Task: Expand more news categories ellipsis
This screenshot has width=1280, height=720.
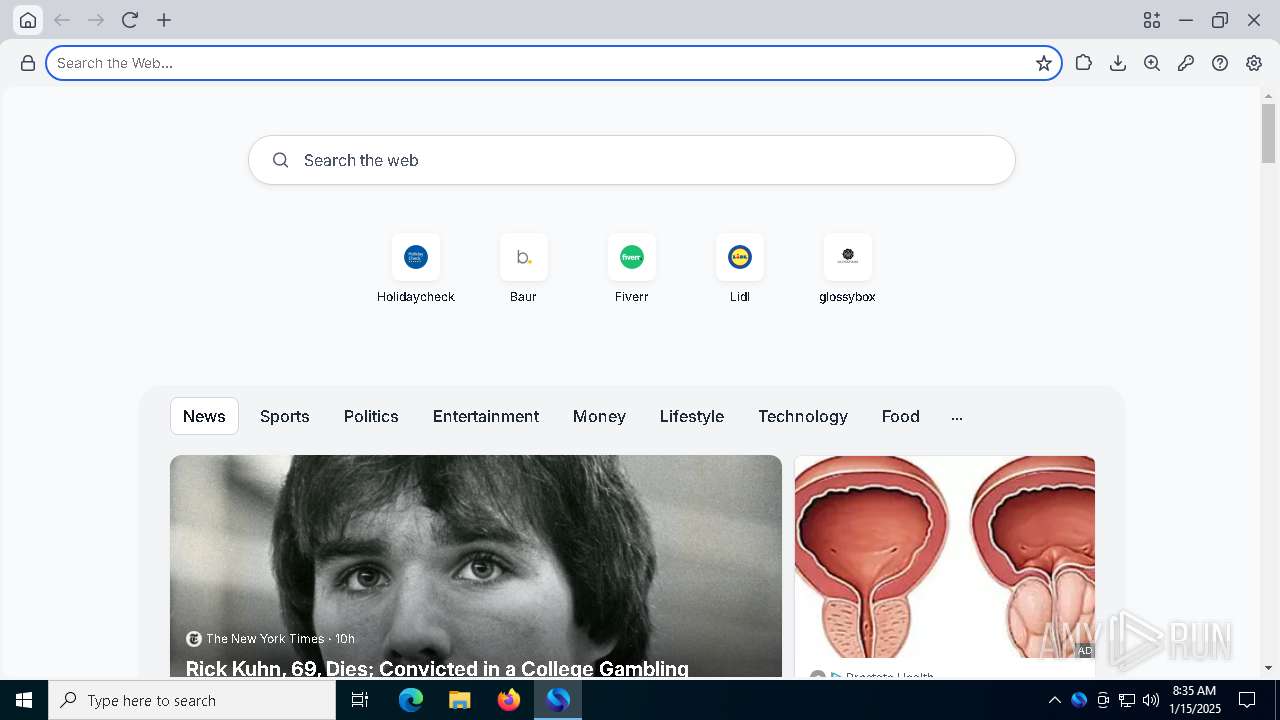Action: coord(957,417)
